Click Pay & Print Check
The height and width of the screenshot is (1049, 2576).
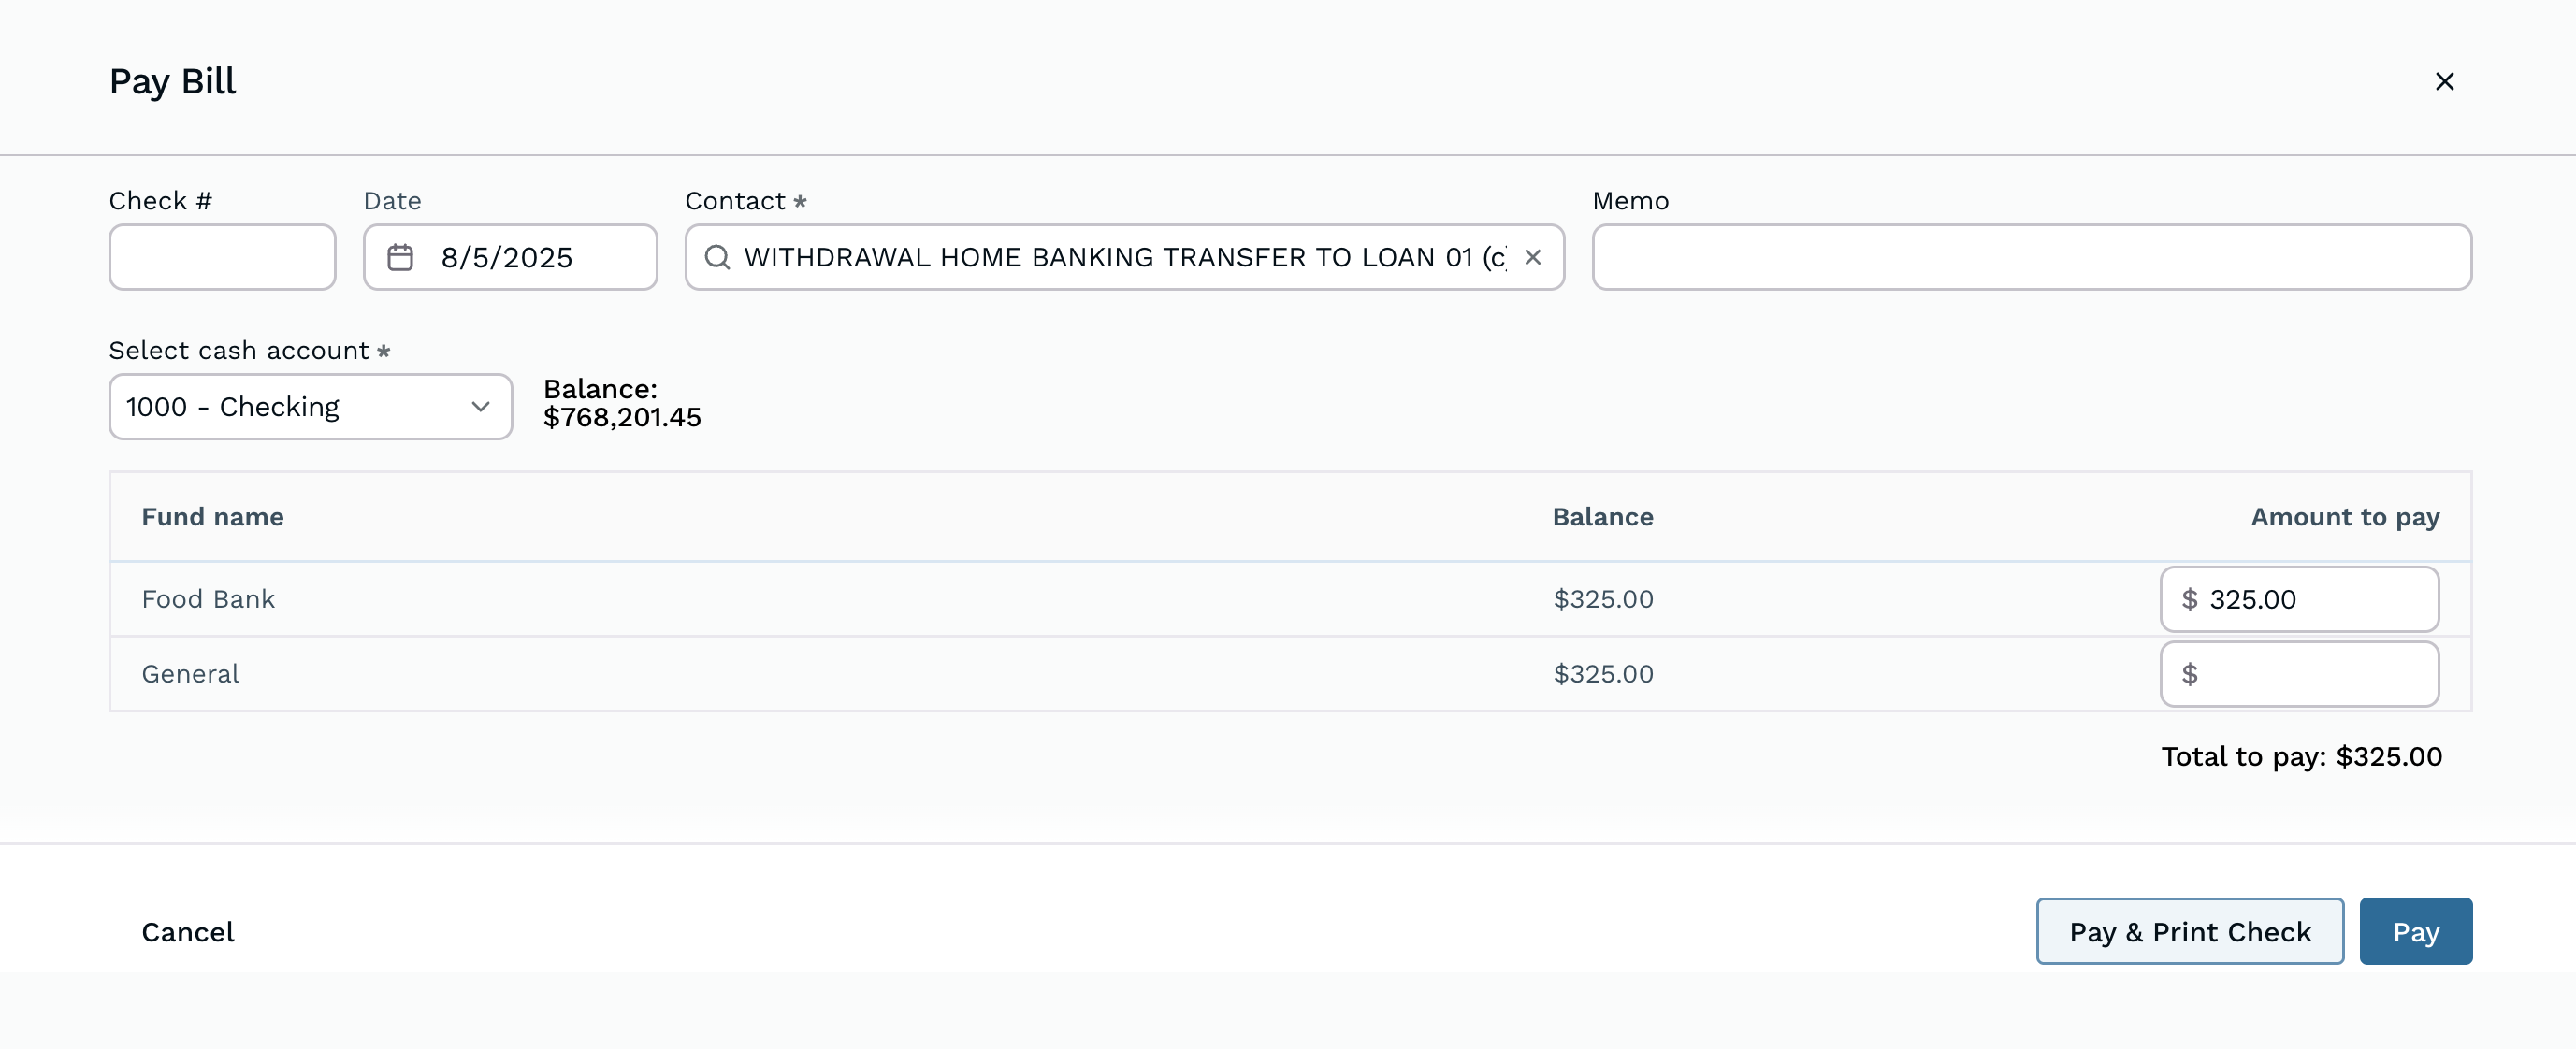(2189, 931)
